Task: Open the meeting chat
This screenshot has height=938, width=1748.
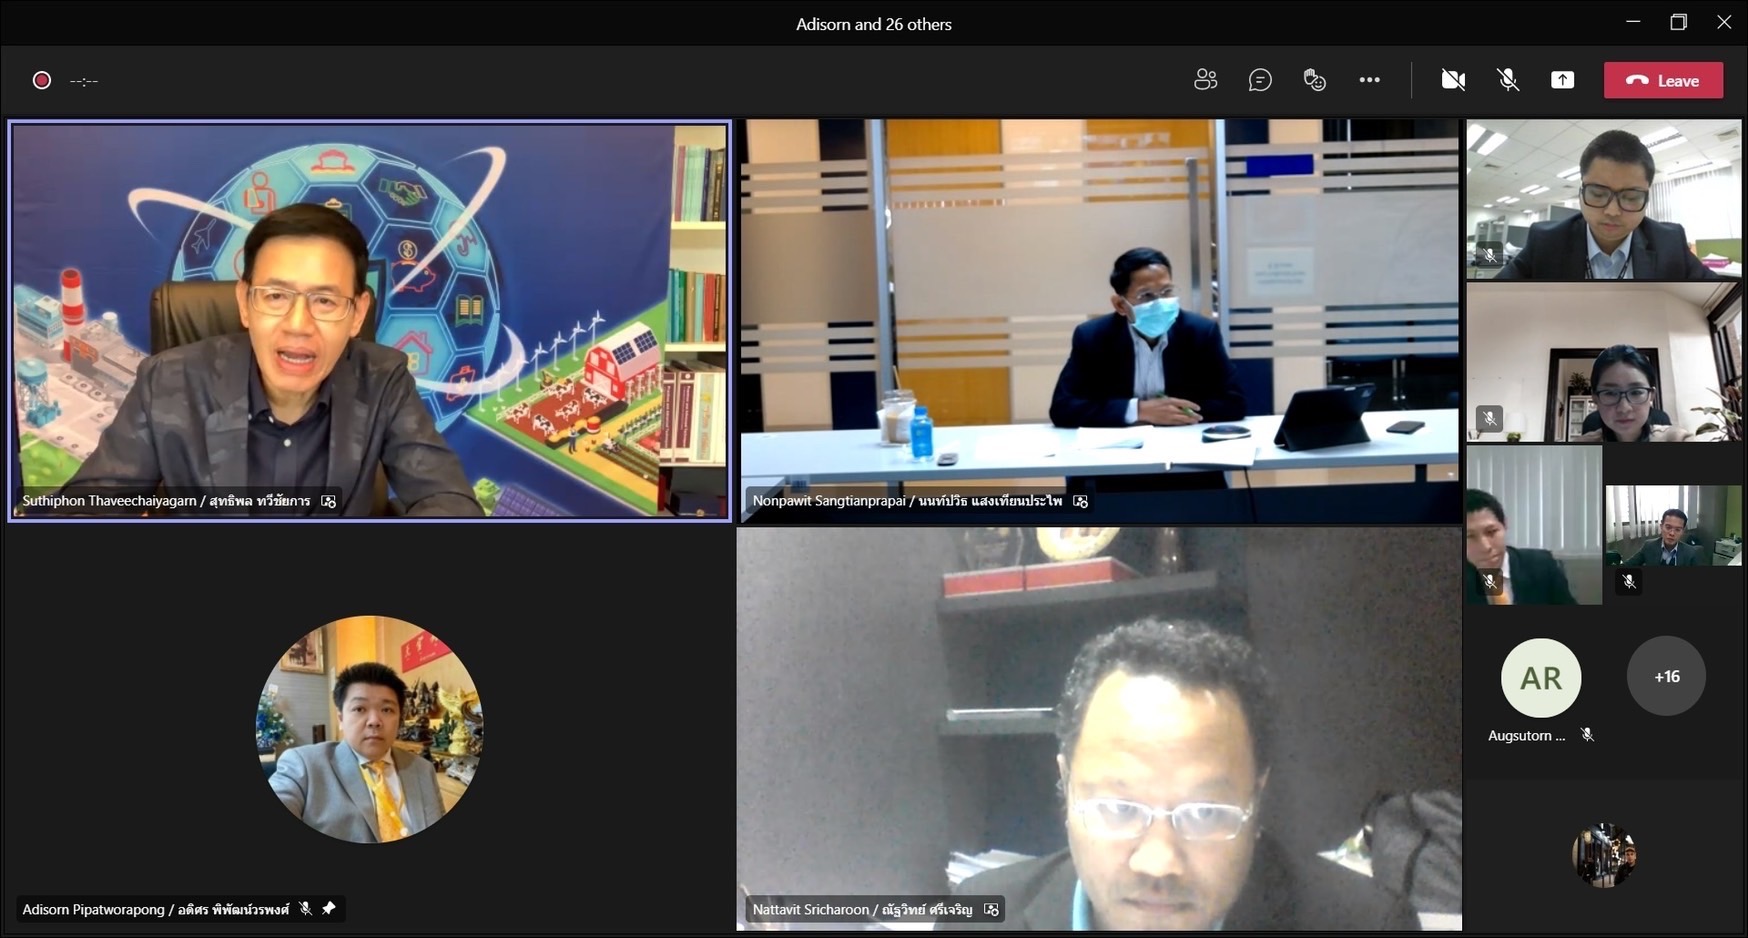Action: [x=1260, y=80]
